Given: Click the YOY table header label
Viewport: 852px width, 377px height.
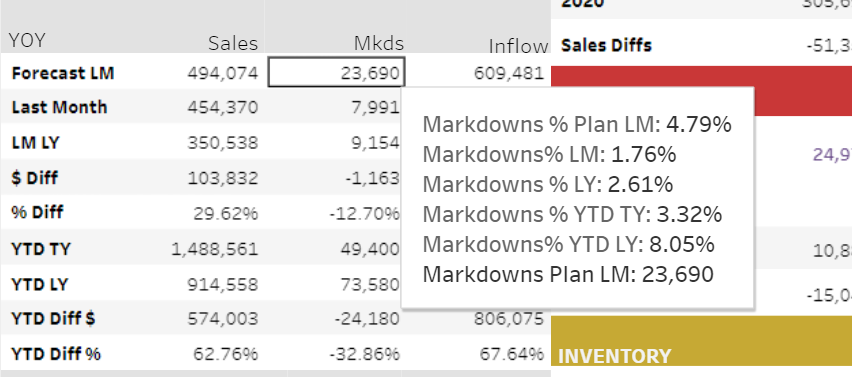Looking at the screenshot, I should pos(27,40).
